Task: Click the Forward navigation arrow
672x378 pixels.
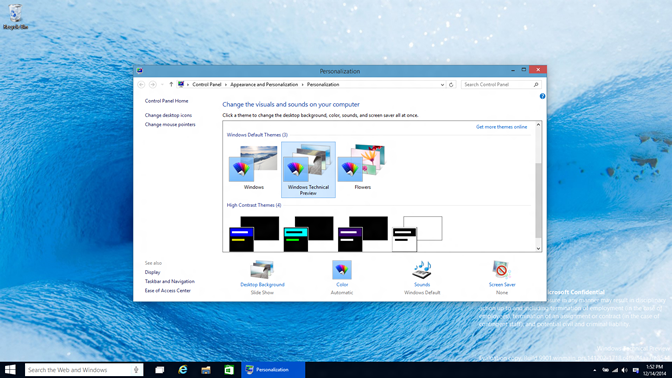Action: click(153, 85)
